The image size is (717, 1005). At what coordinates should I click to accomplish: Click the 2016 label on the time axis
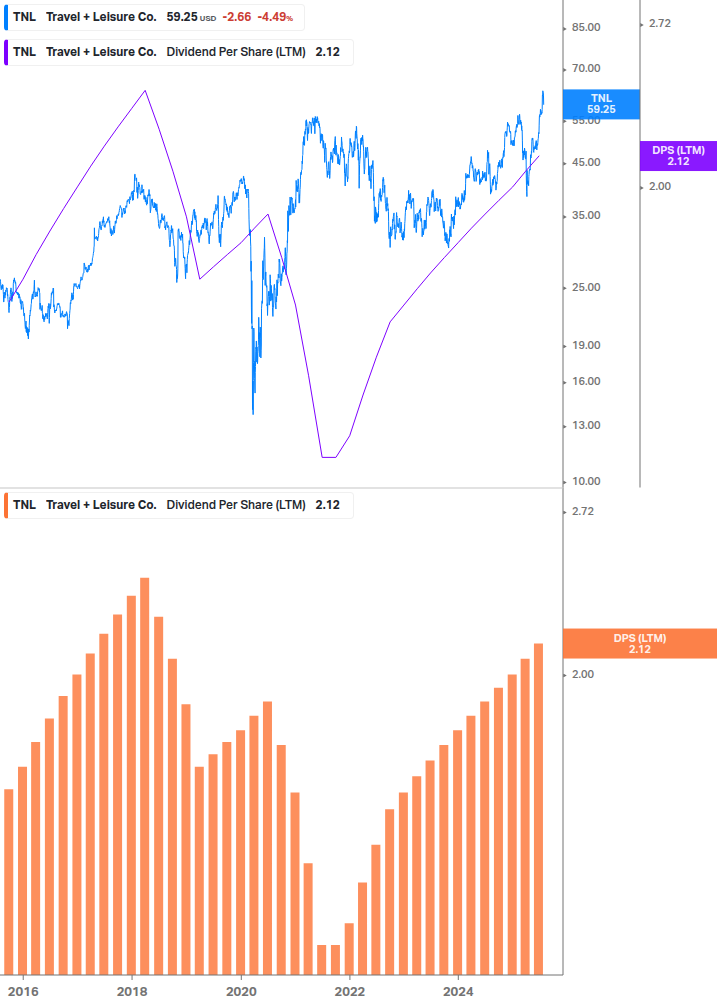click(x=23, y=992)
